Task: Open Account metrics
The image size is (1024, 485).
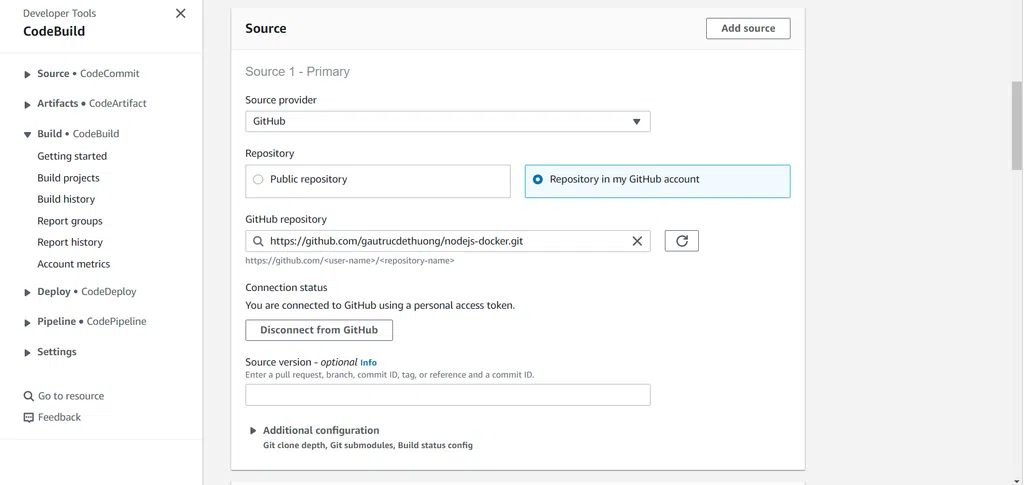Action: (x=74, y=264)
